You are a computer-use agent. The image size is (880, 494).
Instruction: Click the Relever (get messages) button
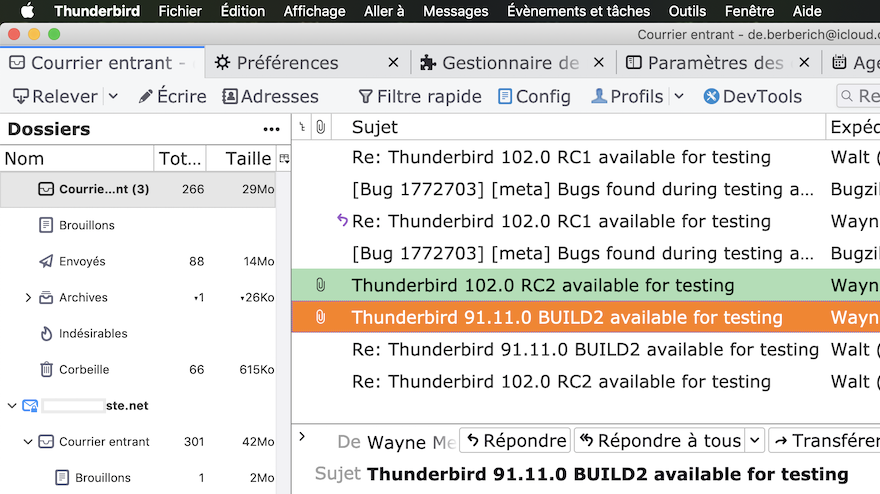pyautogui.click(x=54, y=97)
